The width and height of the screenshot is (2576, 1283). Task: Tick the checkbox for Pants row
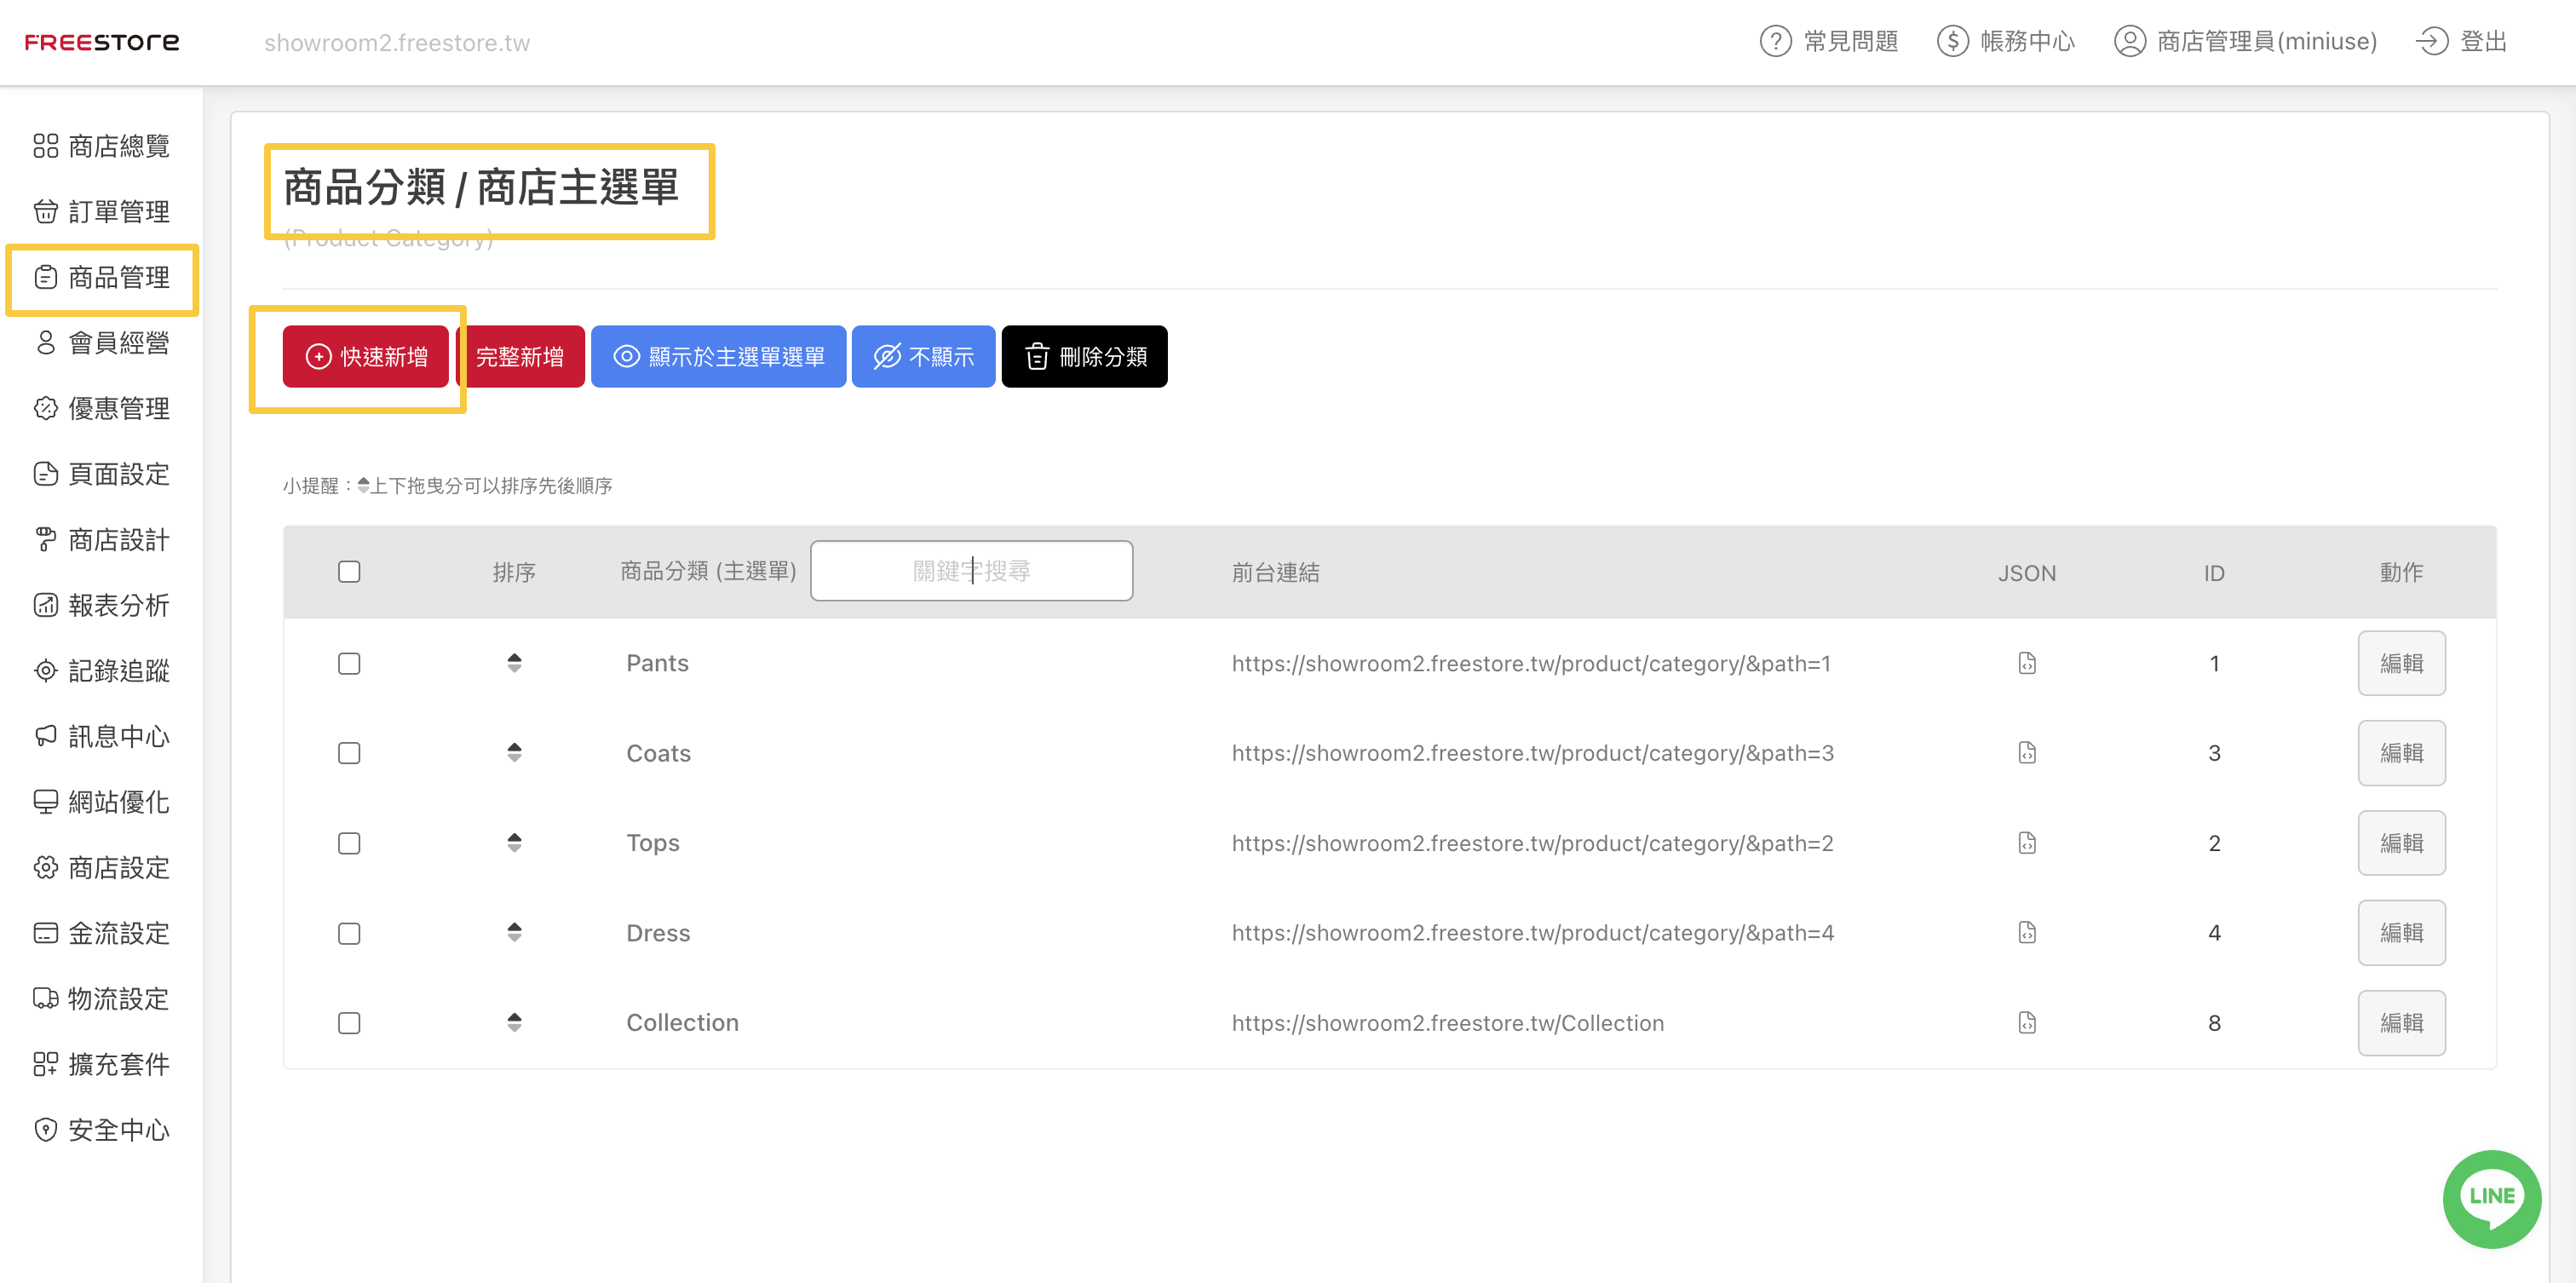(349, 664)
